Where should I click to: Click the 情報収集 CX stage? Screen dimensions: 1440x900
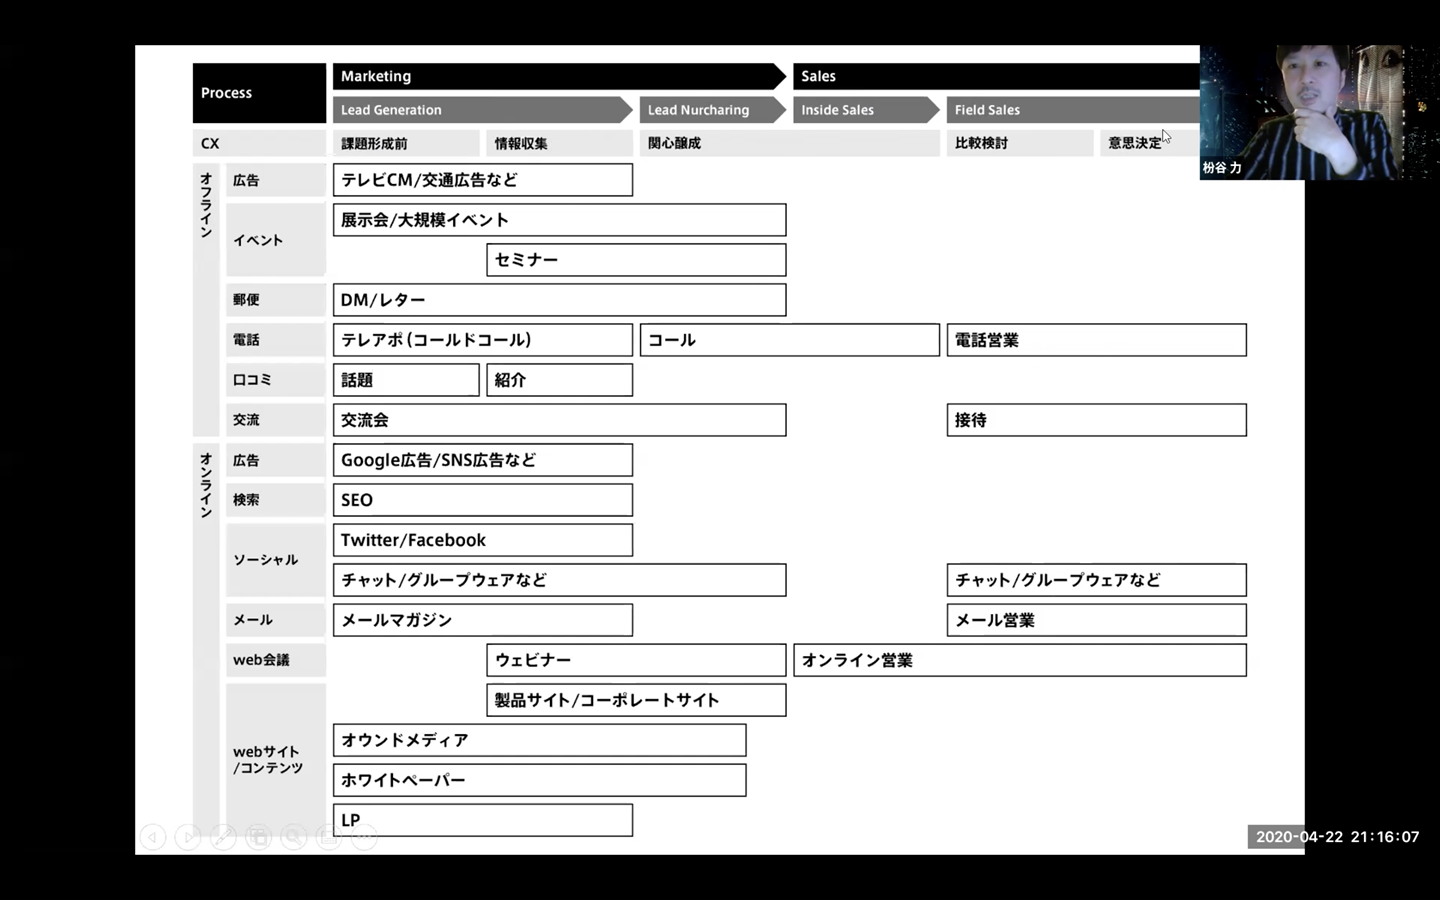coord(559,143)
